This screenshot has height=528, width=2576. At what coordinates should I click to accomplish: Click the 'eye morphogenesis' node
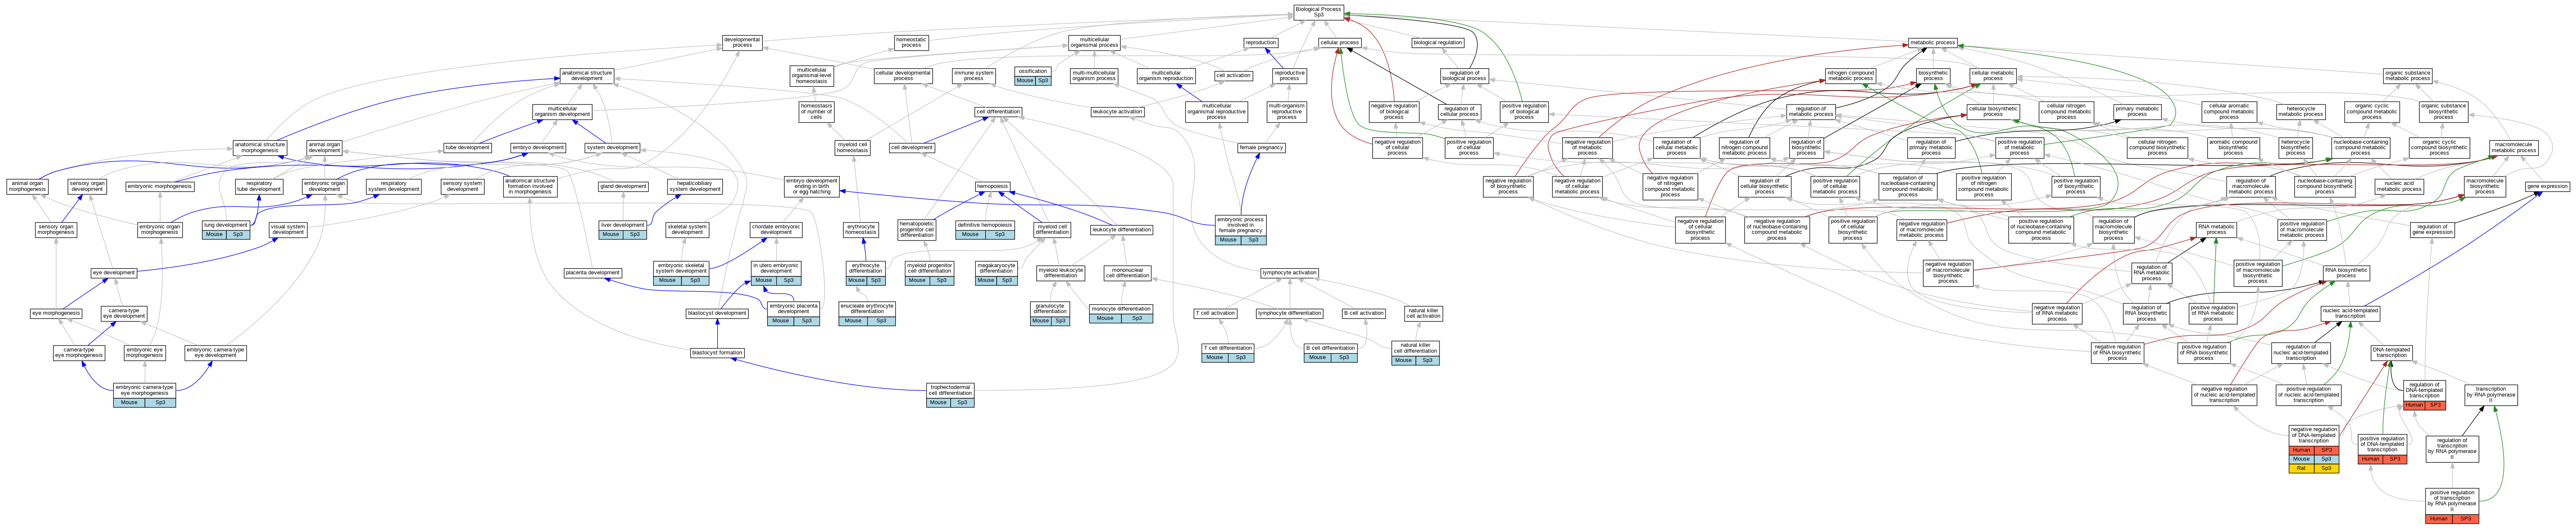click(56, 313)
